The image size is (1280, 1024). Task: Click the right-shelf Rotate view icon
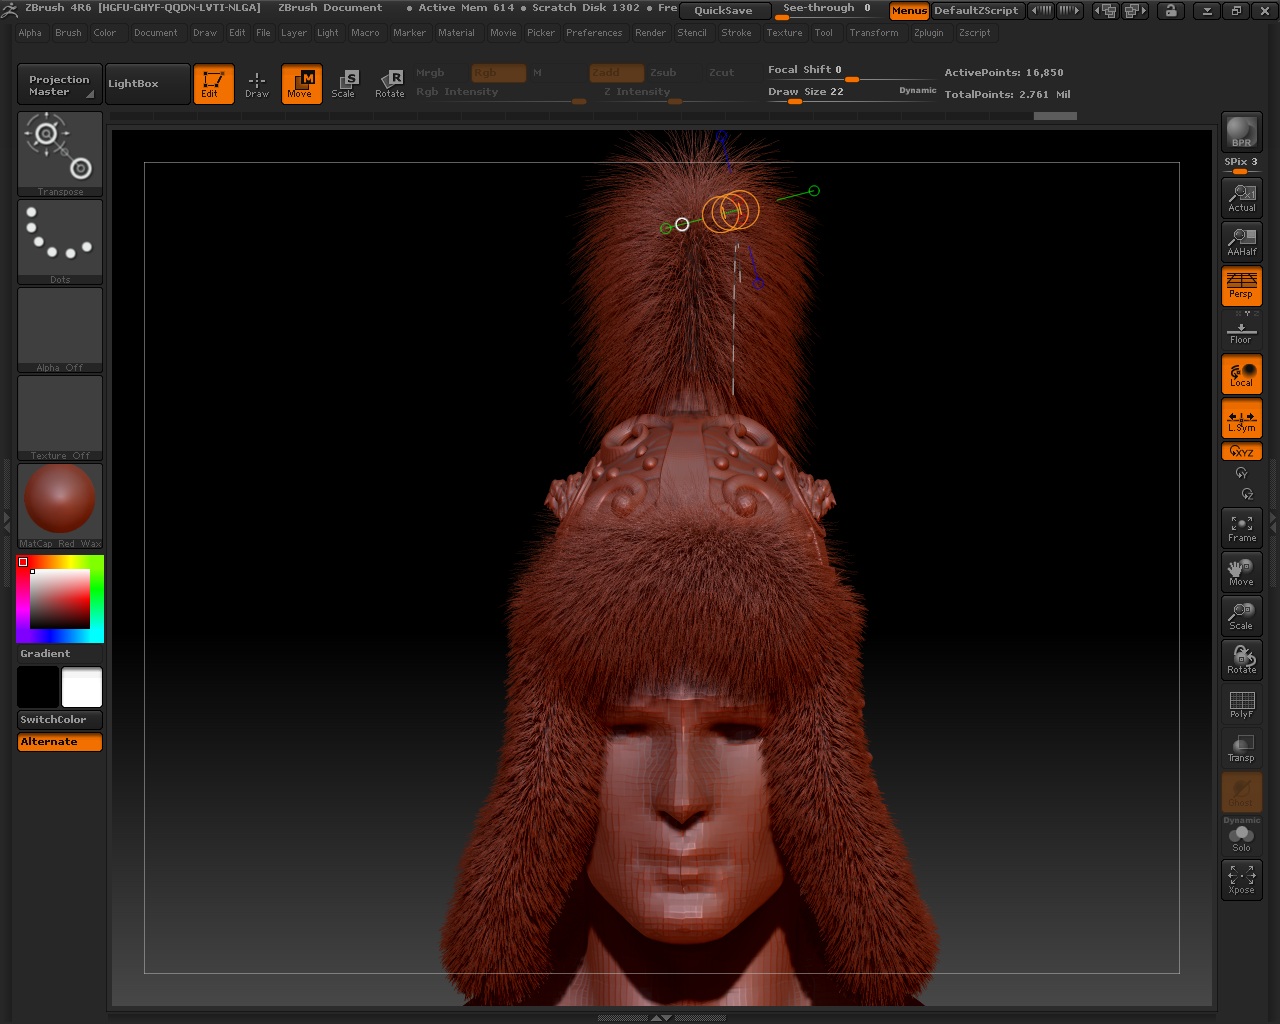tap(1241, 660)
